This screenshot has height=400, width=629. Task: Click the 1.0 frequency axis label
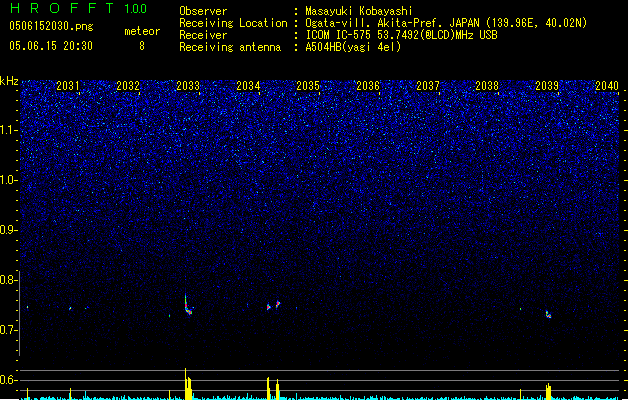click(x=8, y=180)
